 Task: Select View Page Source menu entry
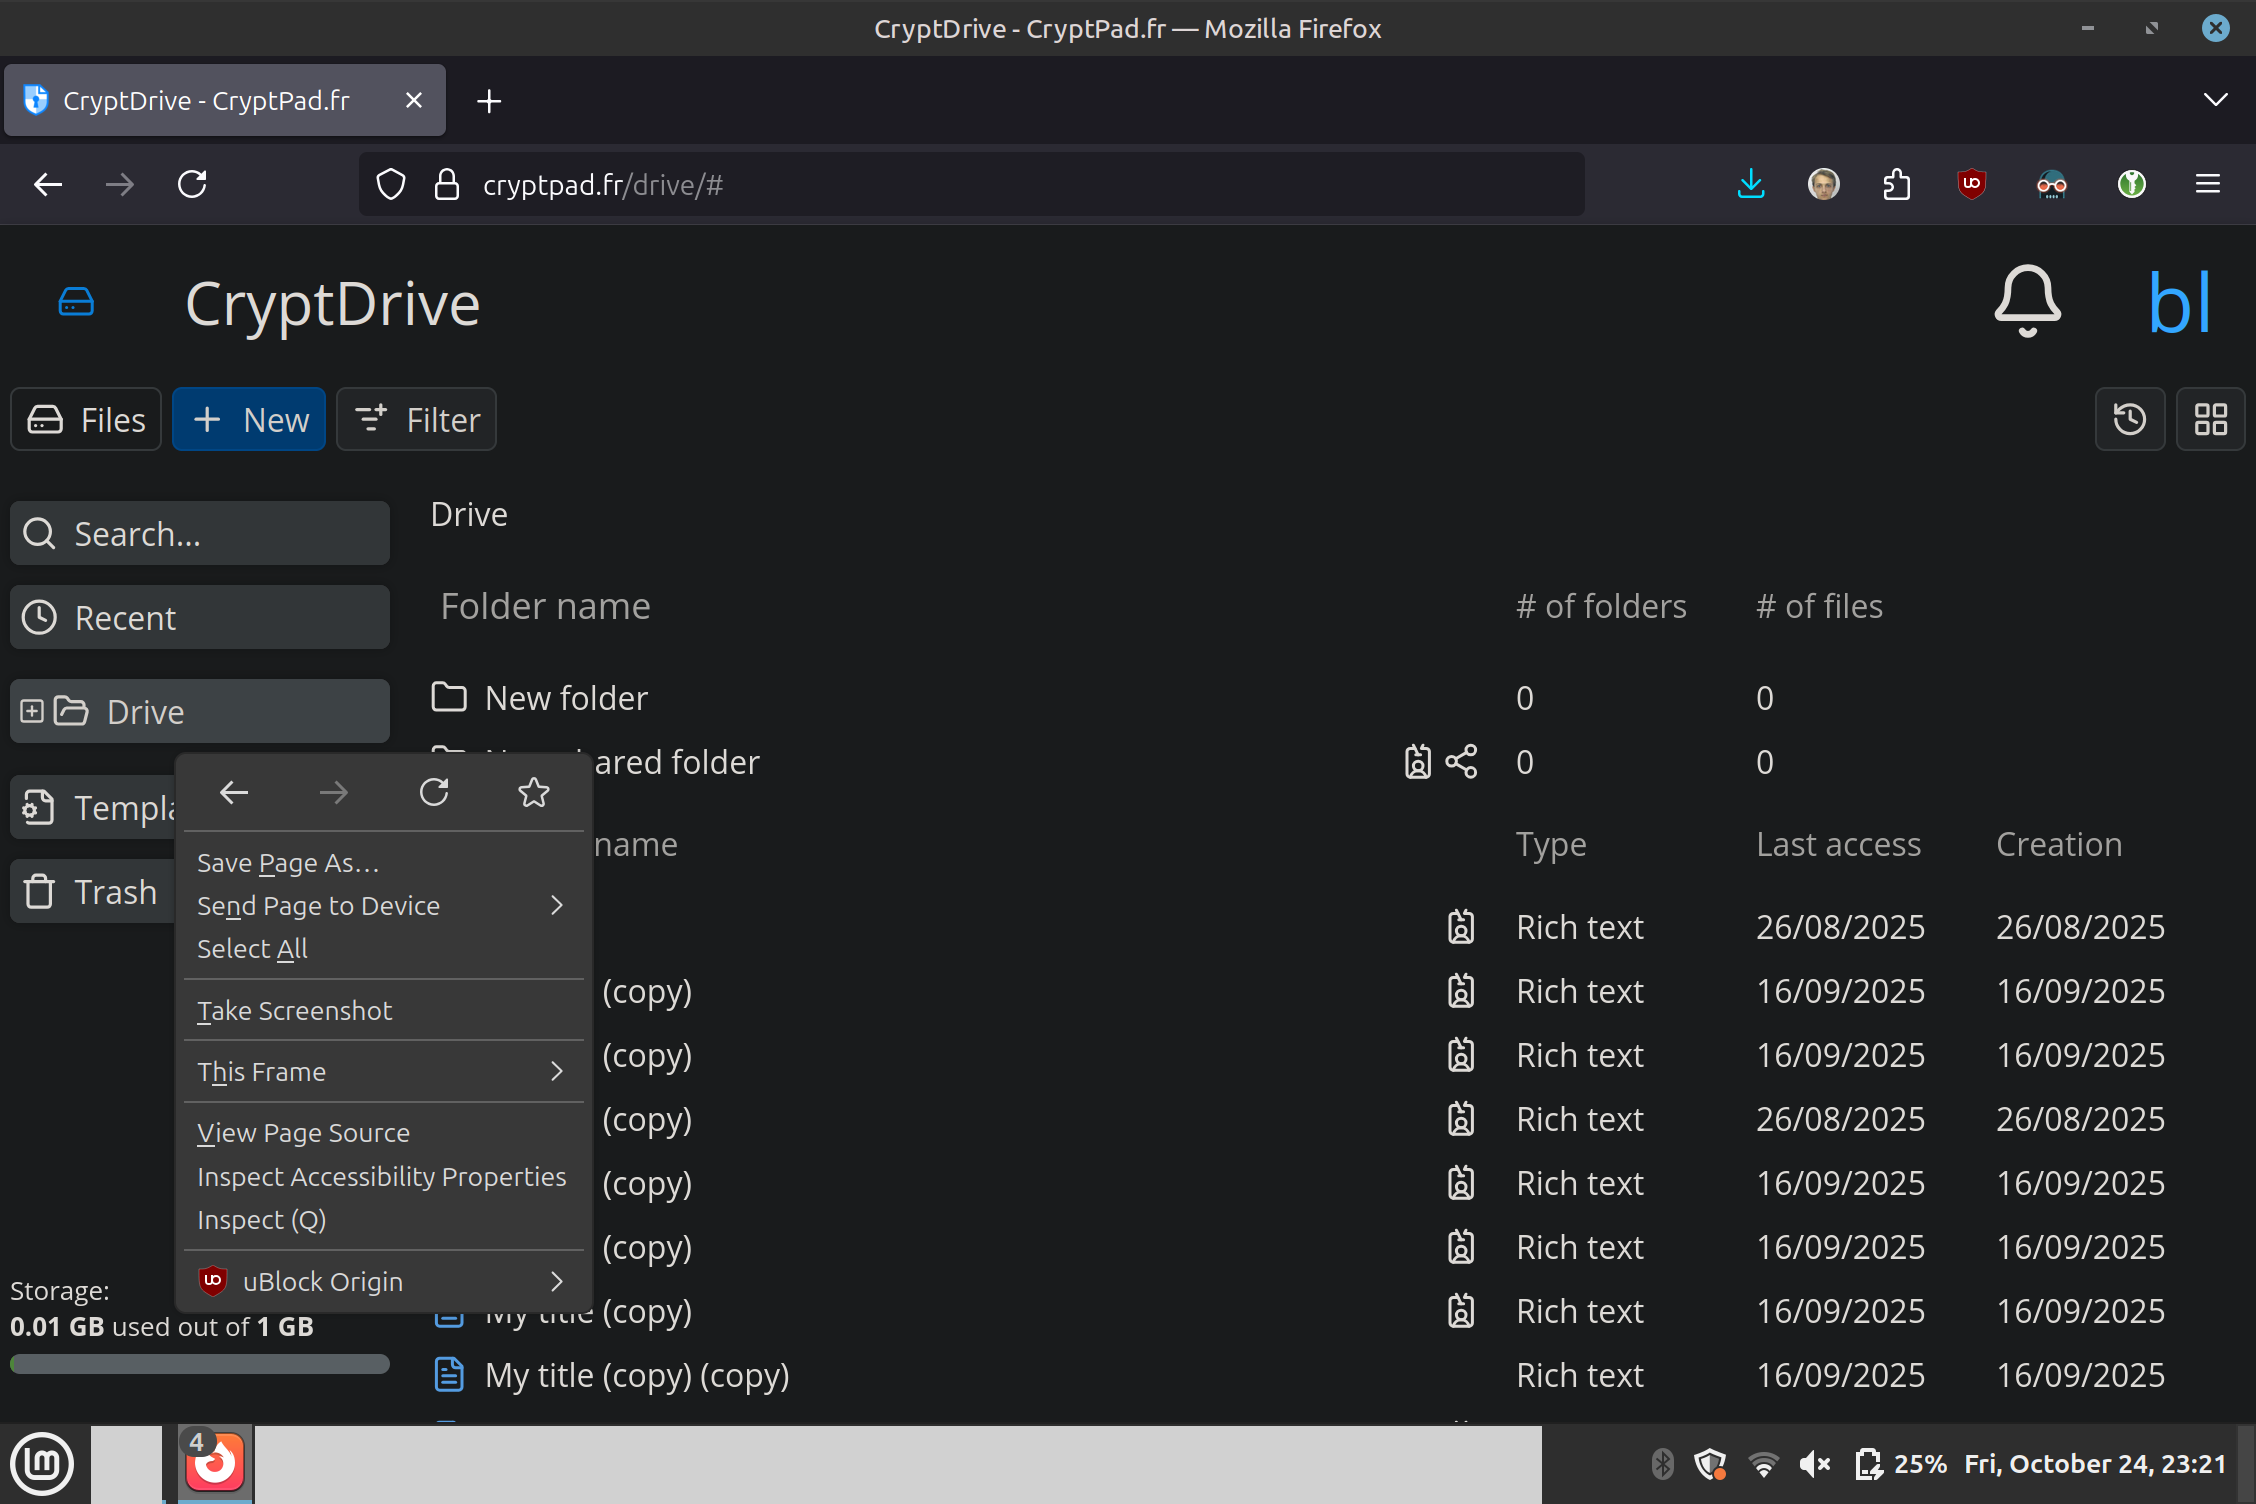tap(303, 1133)
